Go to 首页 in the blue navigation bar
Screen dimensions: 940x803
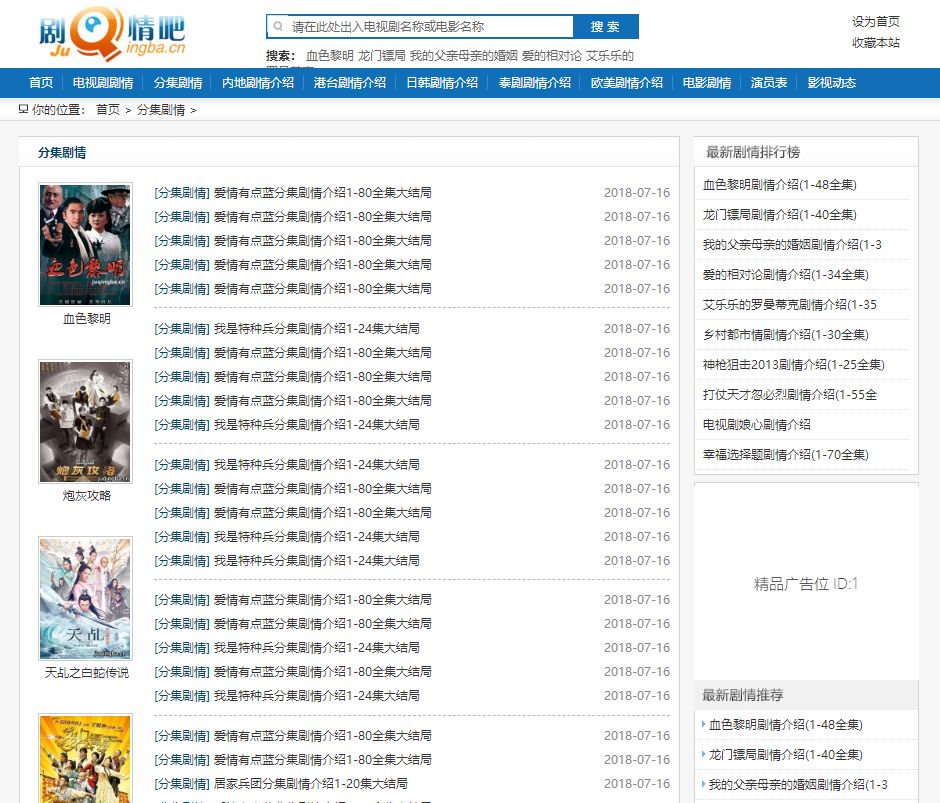(41, 83)
